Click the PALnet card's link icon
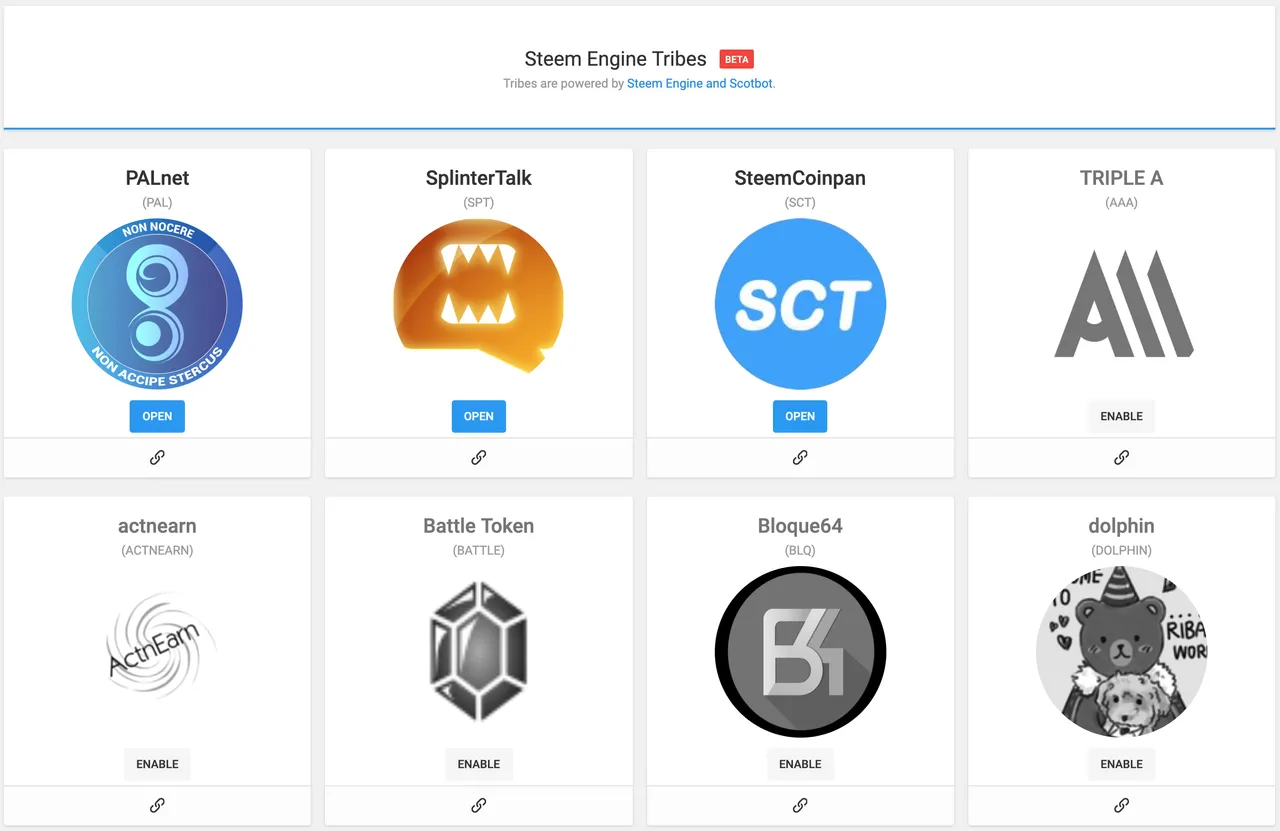This screenshot has width=1280, height=831. [x=157, y=457]
